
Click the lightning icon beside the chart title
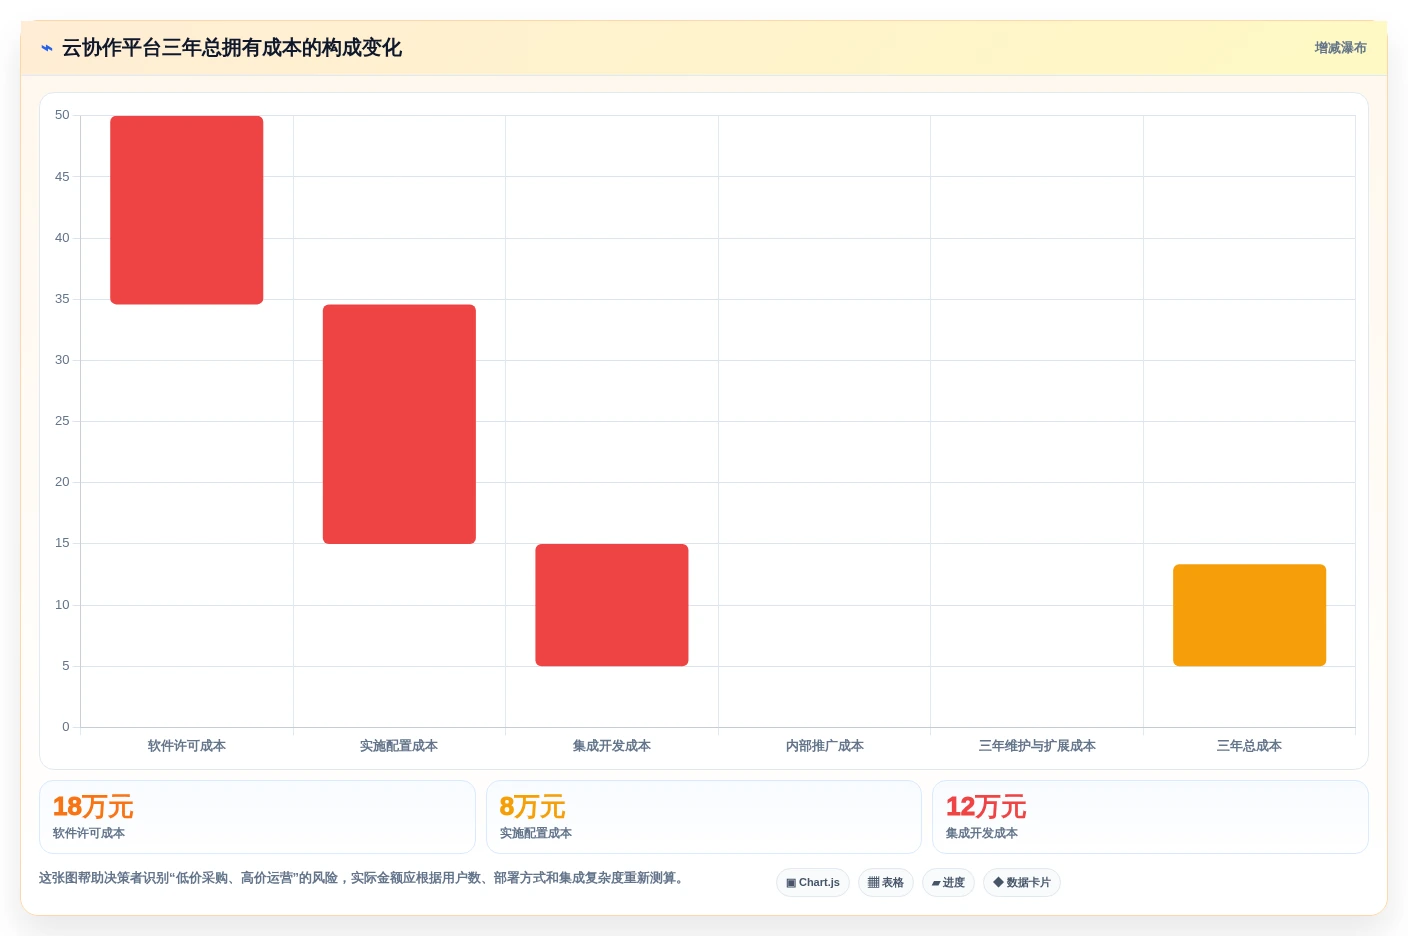47,48
